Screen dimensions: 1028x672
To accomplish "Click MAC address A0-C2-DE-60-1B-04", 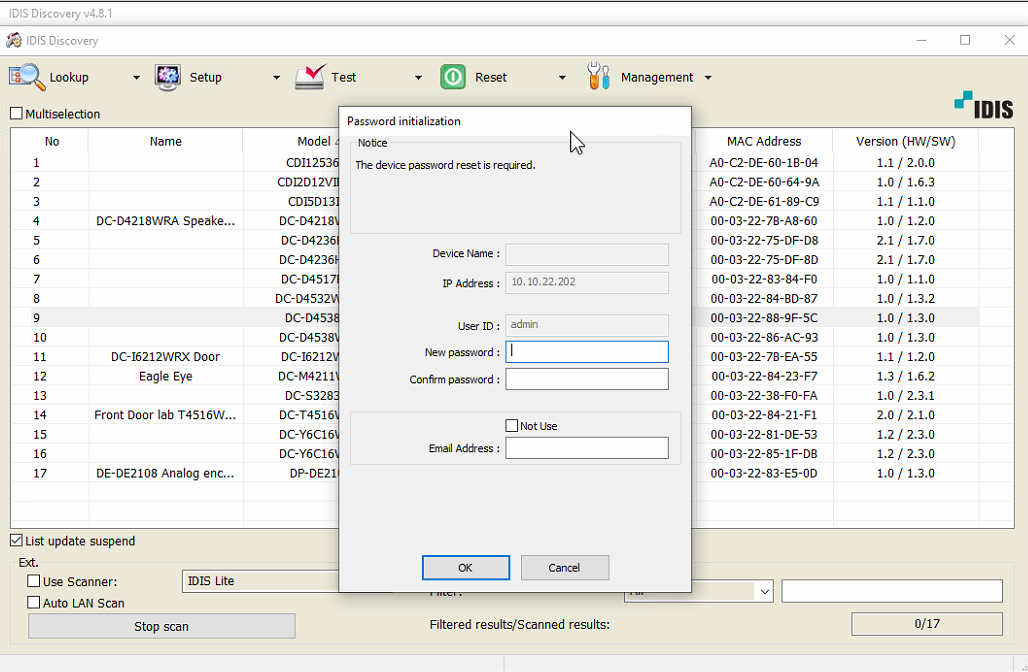I will (x=764, y=163).
